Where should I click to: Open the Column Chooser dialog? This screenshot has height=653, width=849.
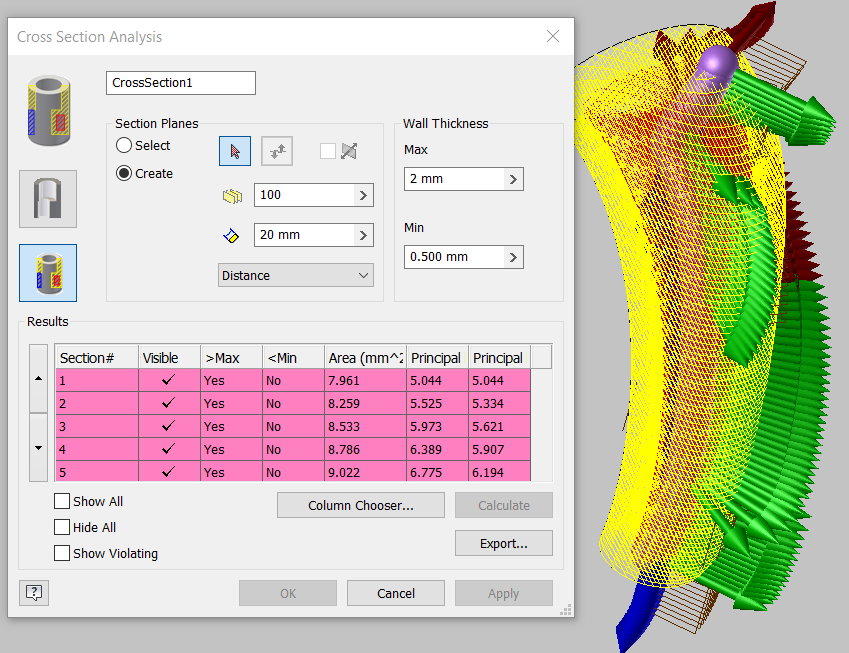[x=360, y=505]
